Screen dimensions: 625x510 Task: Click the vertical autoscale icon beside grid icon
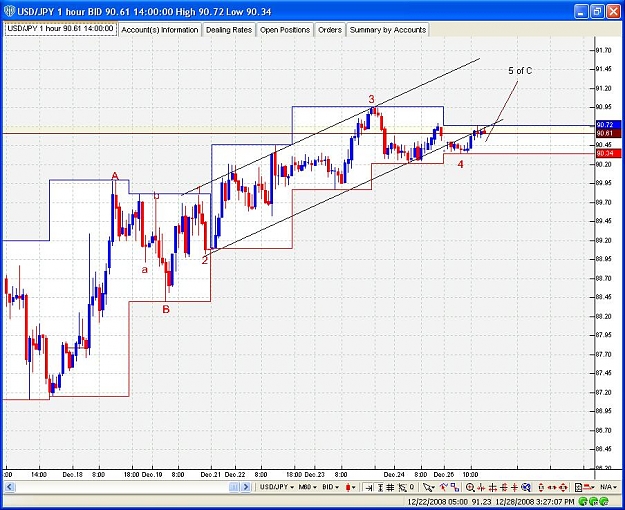pos(380,487)
